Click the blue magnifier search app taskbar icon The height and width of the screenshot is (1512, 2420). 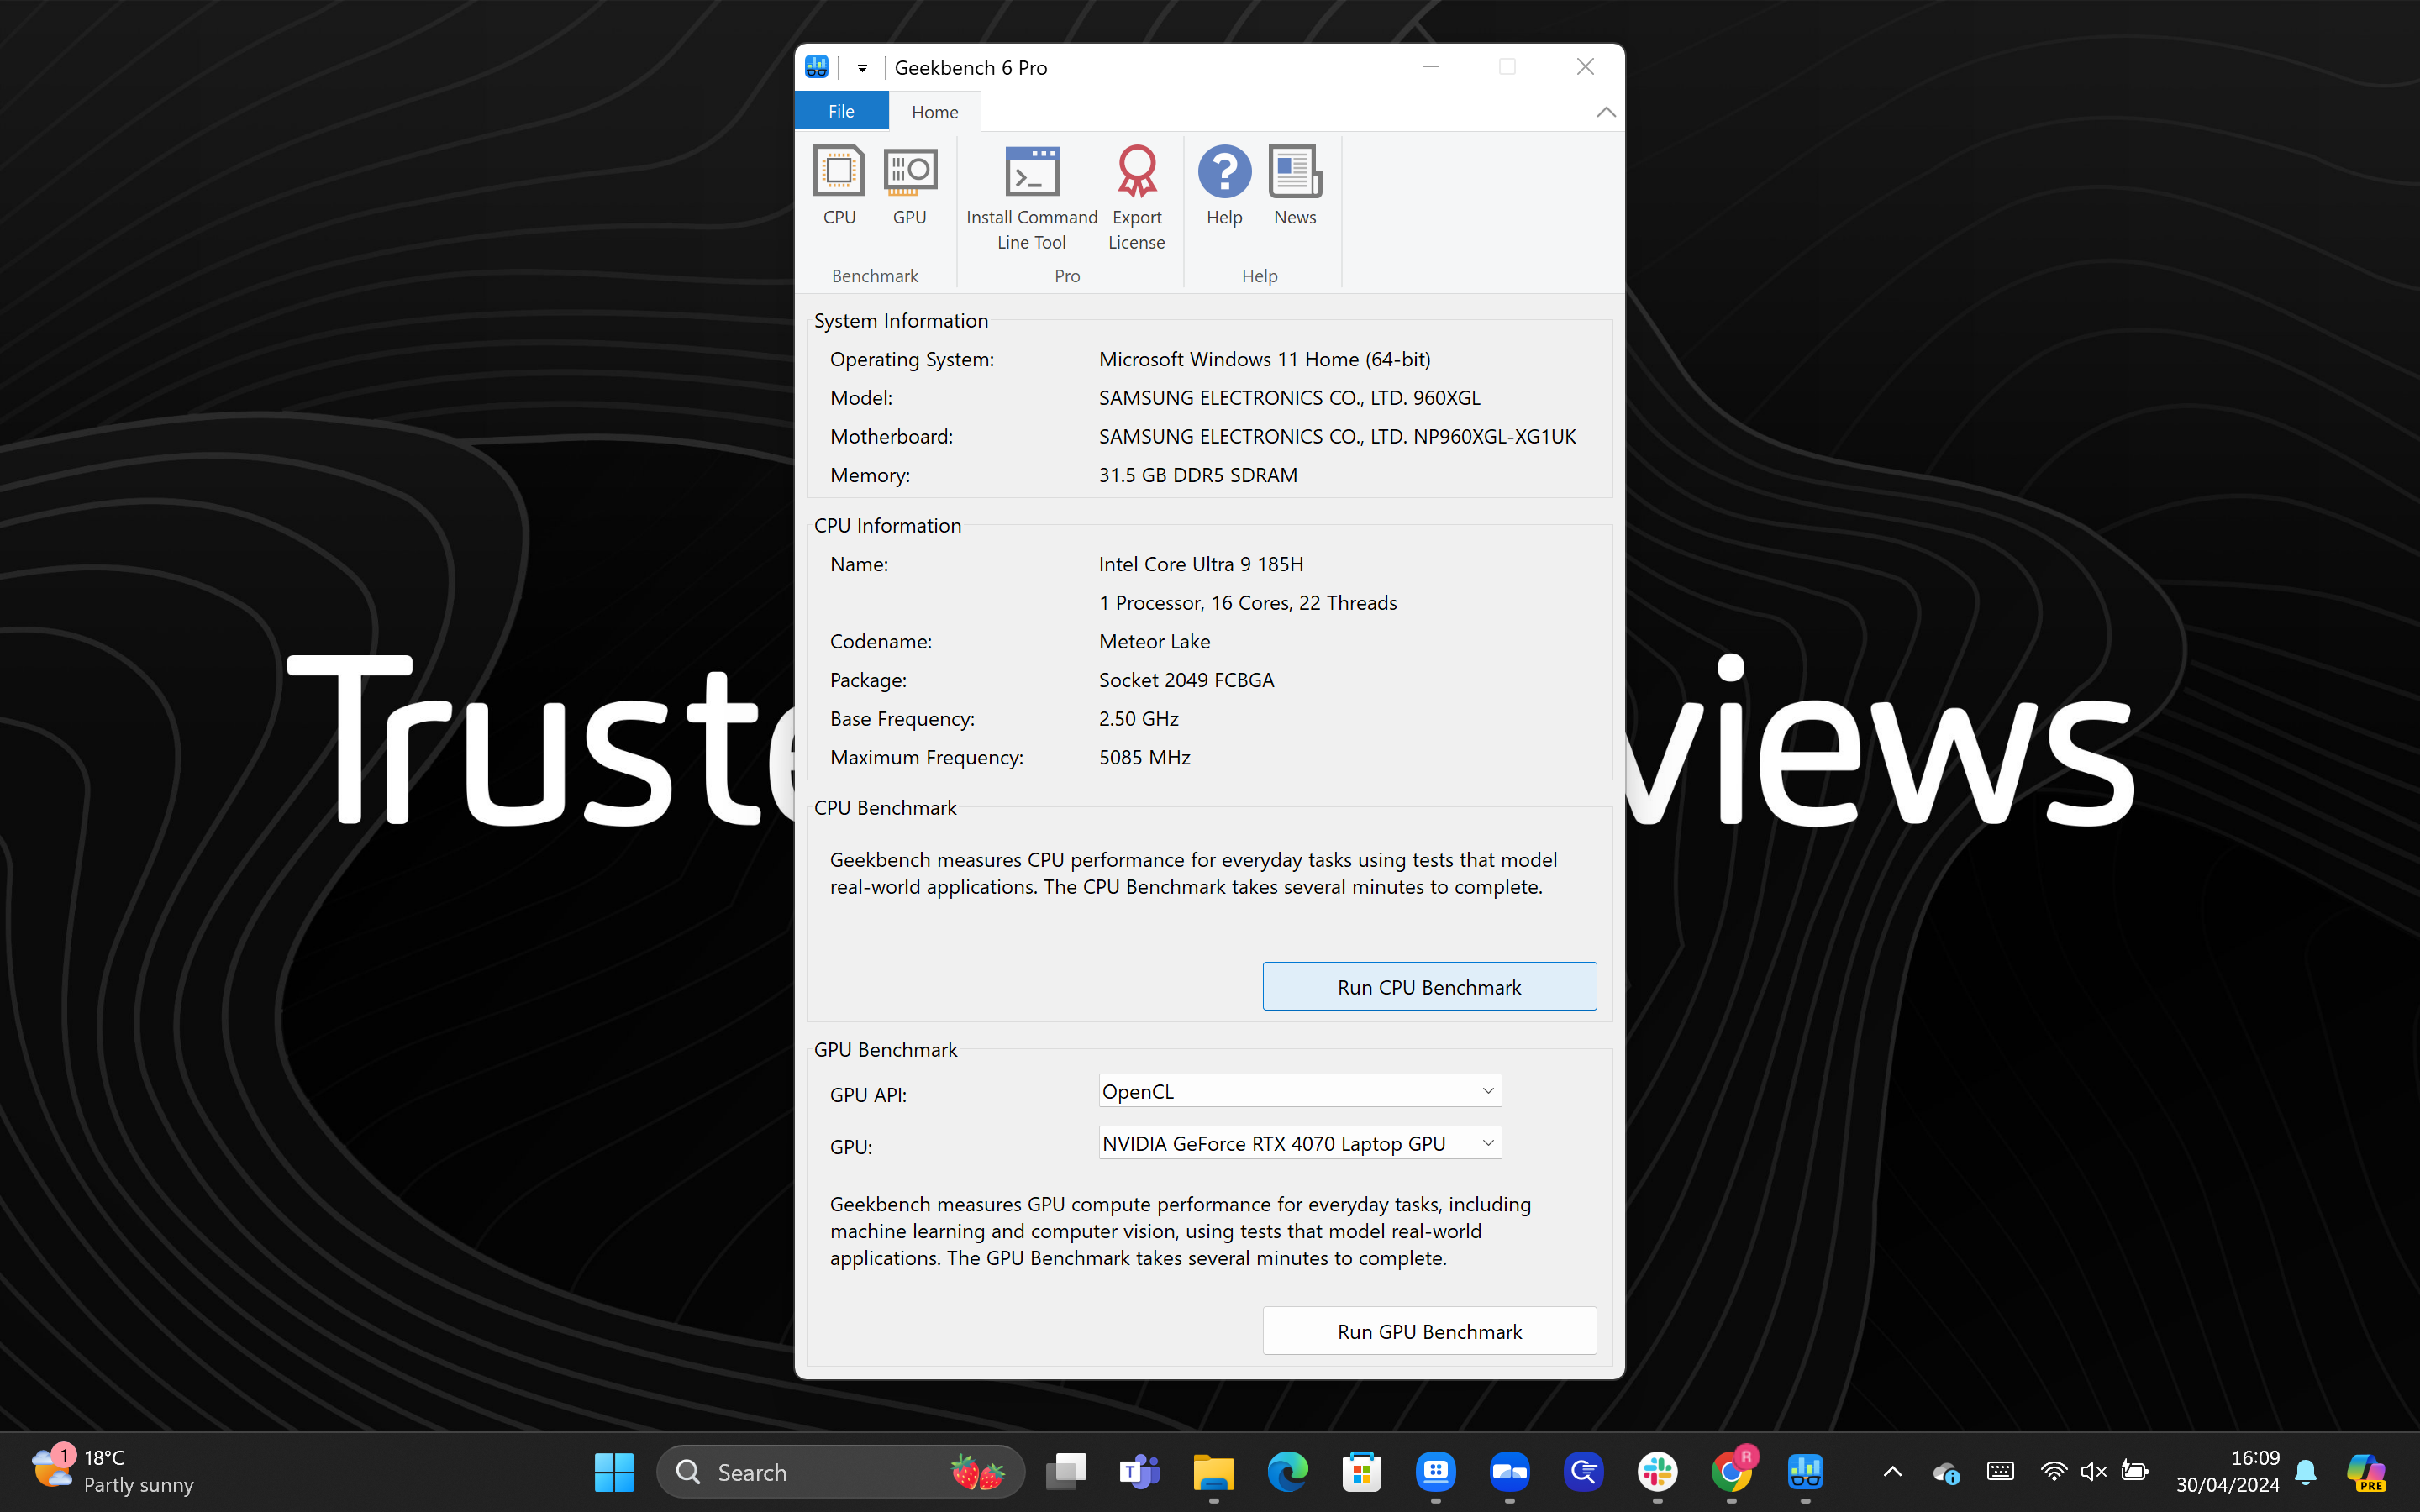click(1584, 1472)
